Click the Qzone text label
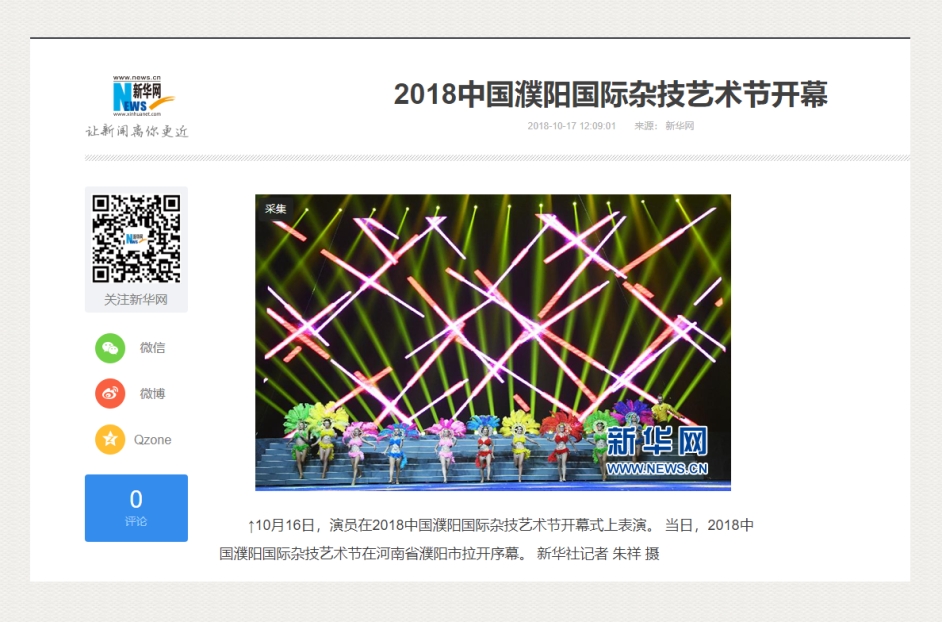 (153, 440)
